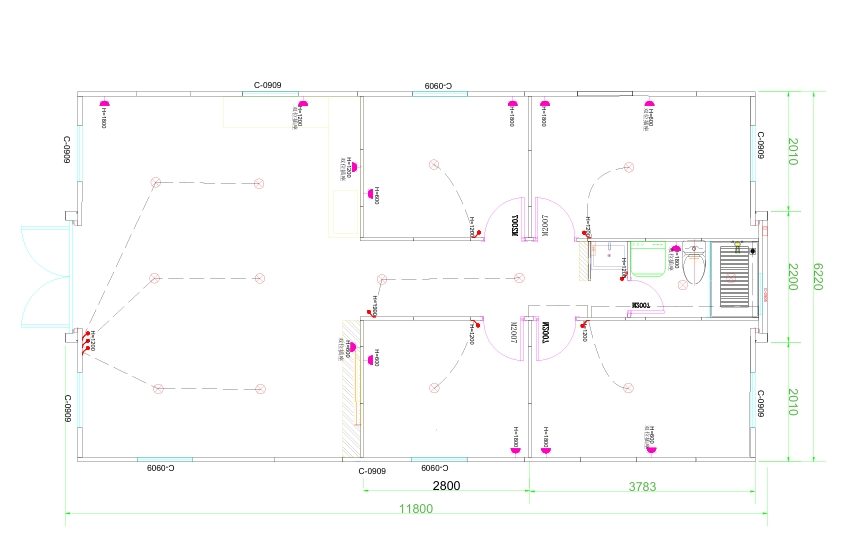
Task: Select the ceiling light in the lower right room
Action: click(628, 388)
